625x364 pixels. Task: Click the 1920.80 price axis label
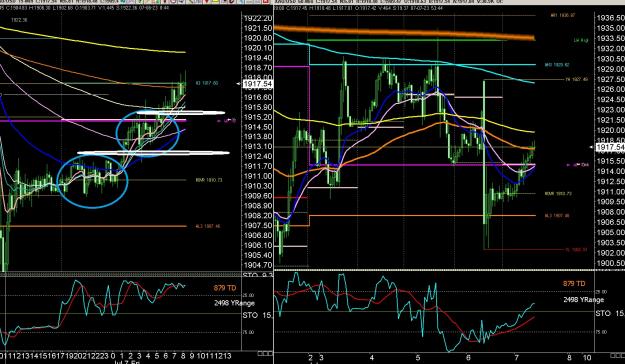click(257, 38)
